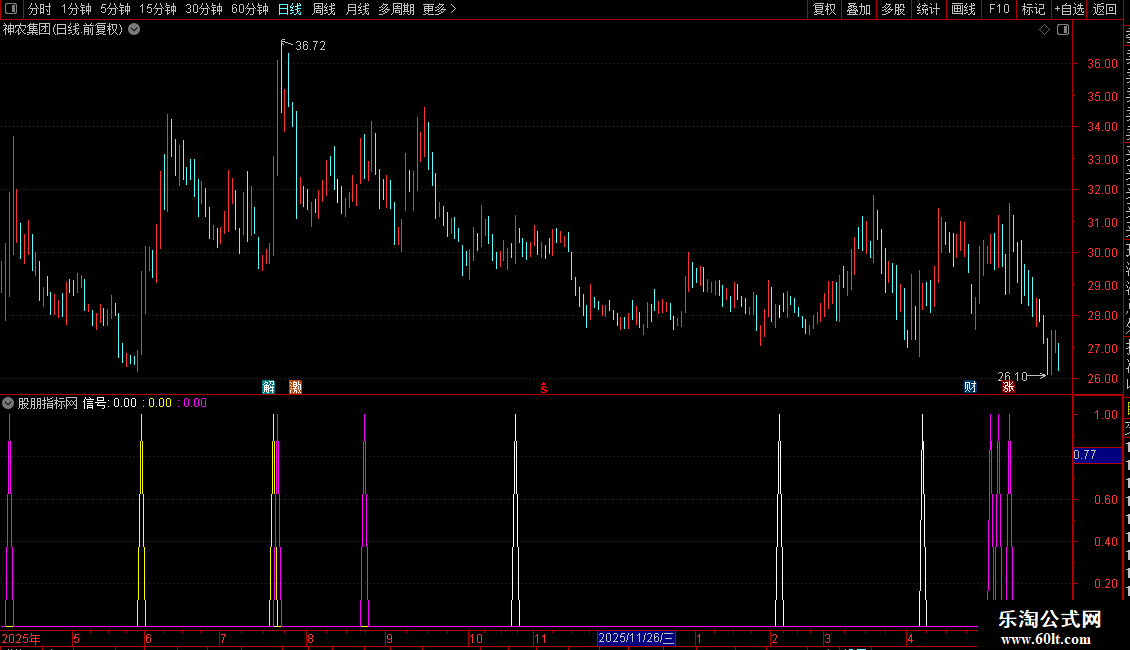Screen dimensions: 1130x650
Task: Open F10 company information
Action: coord(999,9)
